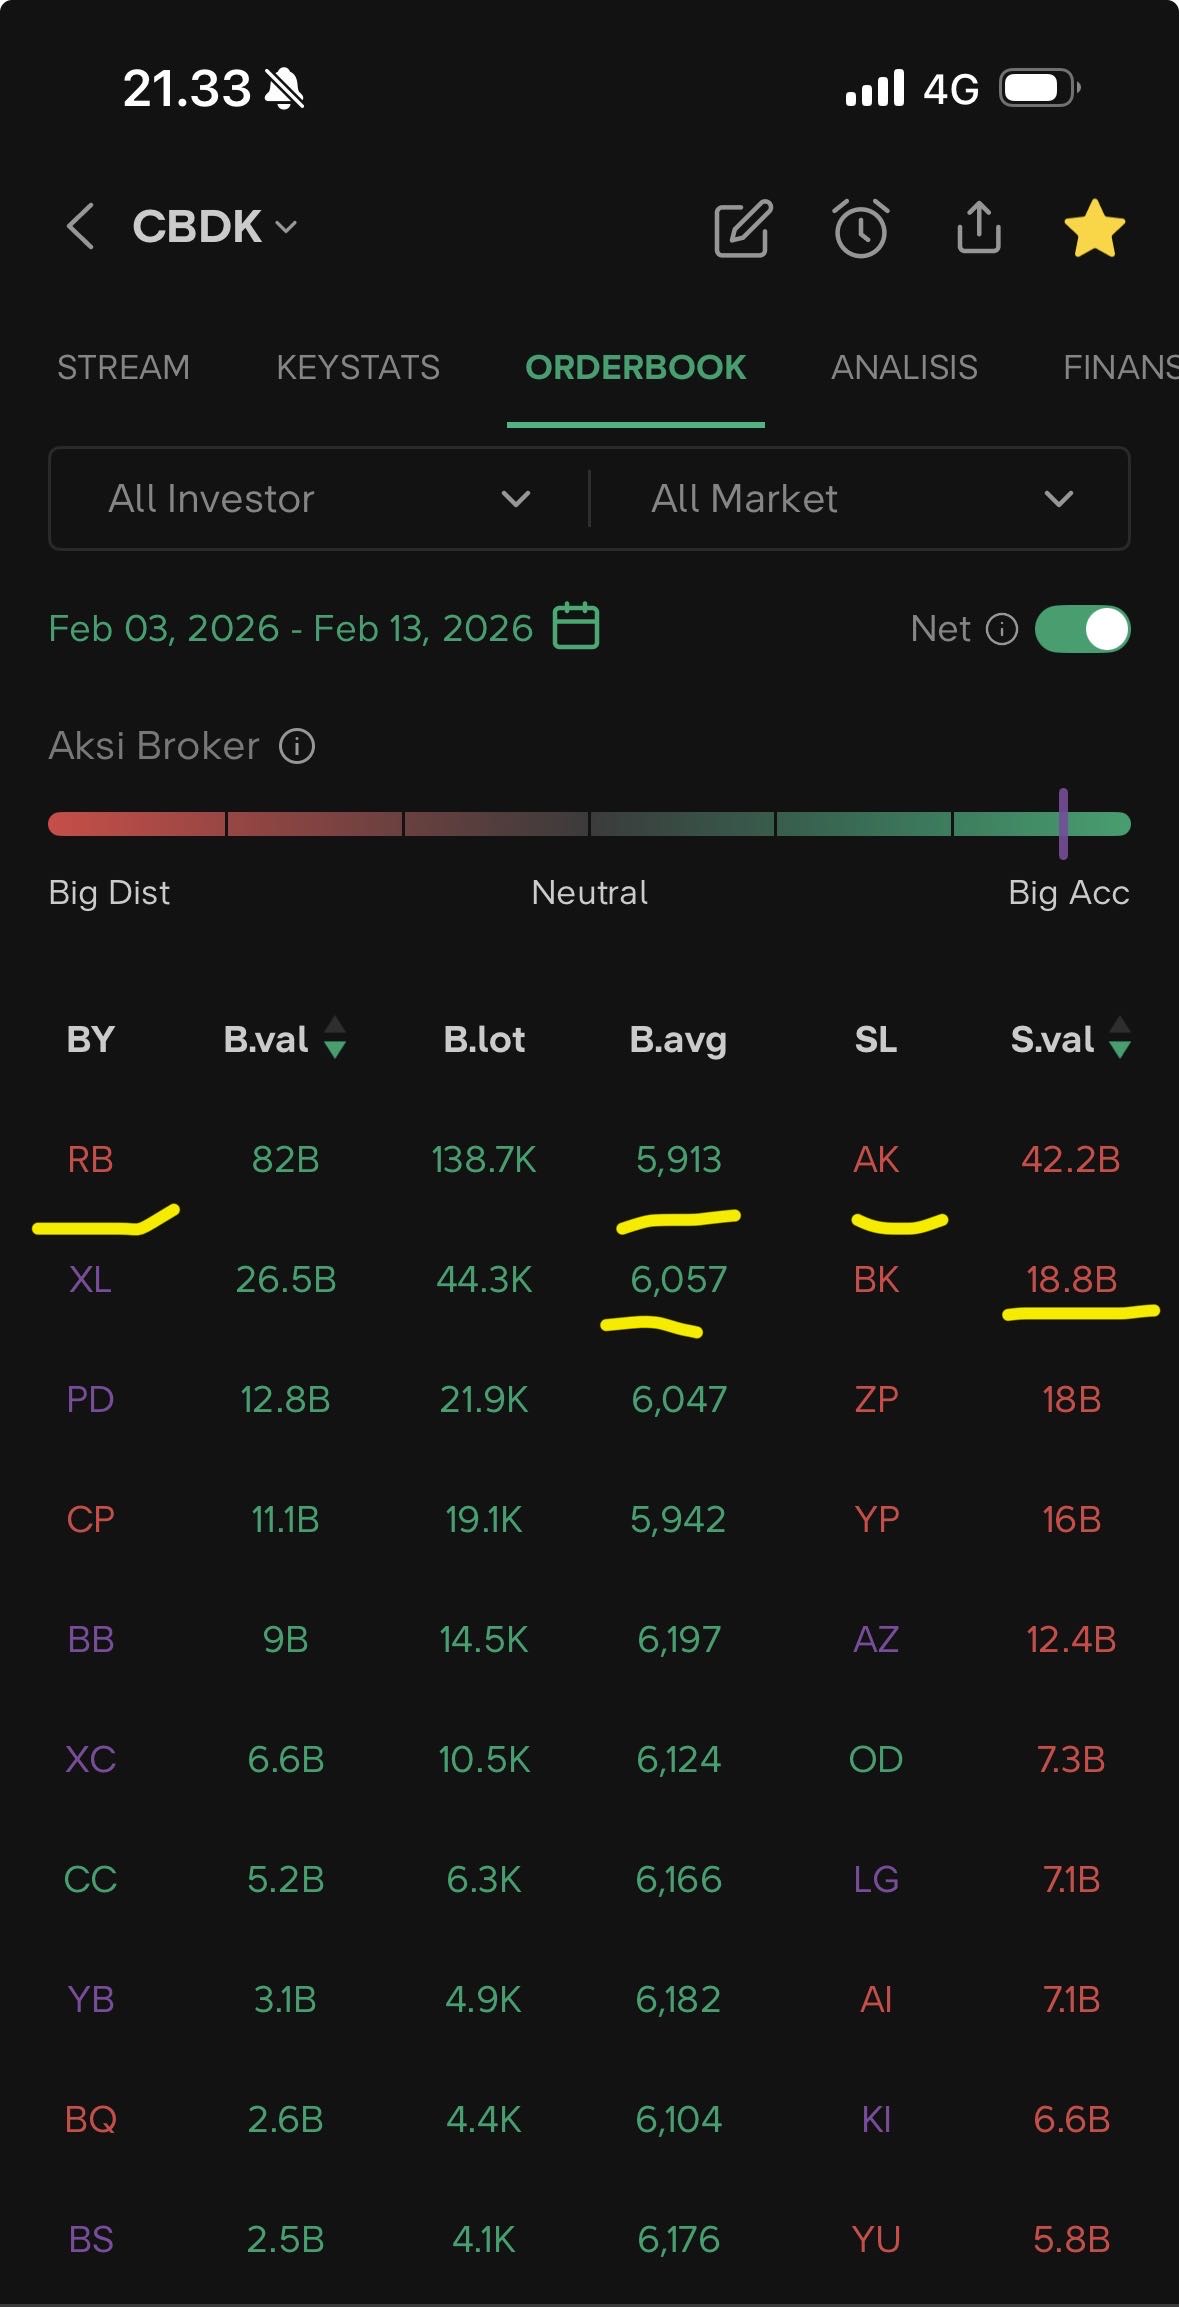Select buyer broker code RB
Image resolution: width=1179 pixels, height=2307 pixels.
(90, 1159)
